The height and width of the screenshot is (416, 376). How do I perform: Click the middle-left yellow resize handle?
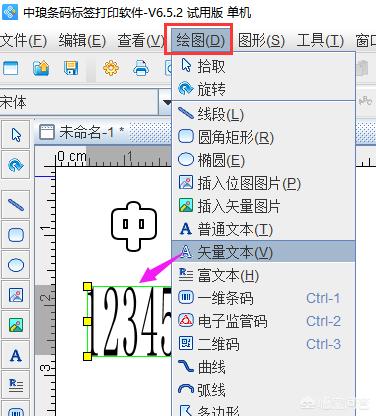(x=87, y=321)
